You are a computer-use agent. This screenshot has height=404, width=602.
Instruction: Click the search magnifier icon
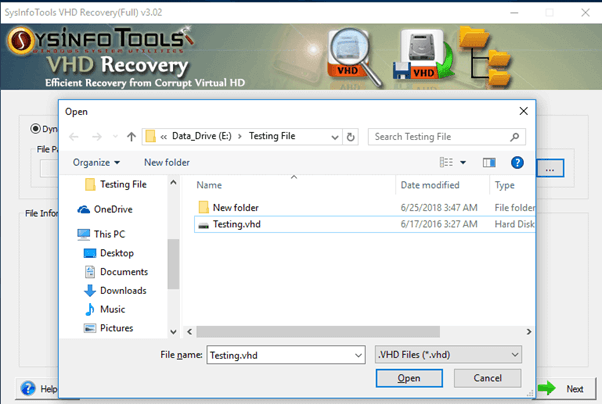coord(514,137)
